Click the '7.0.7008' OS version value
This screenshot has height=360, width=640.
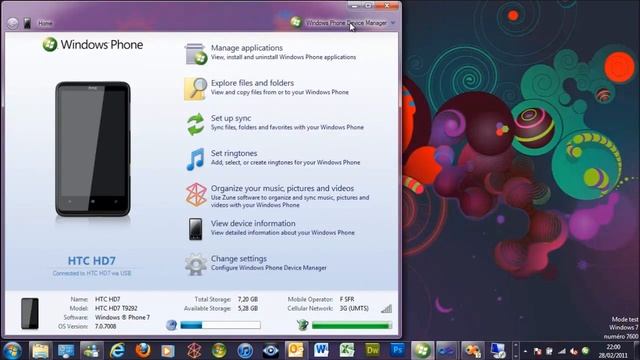click(x=106, y=326)
